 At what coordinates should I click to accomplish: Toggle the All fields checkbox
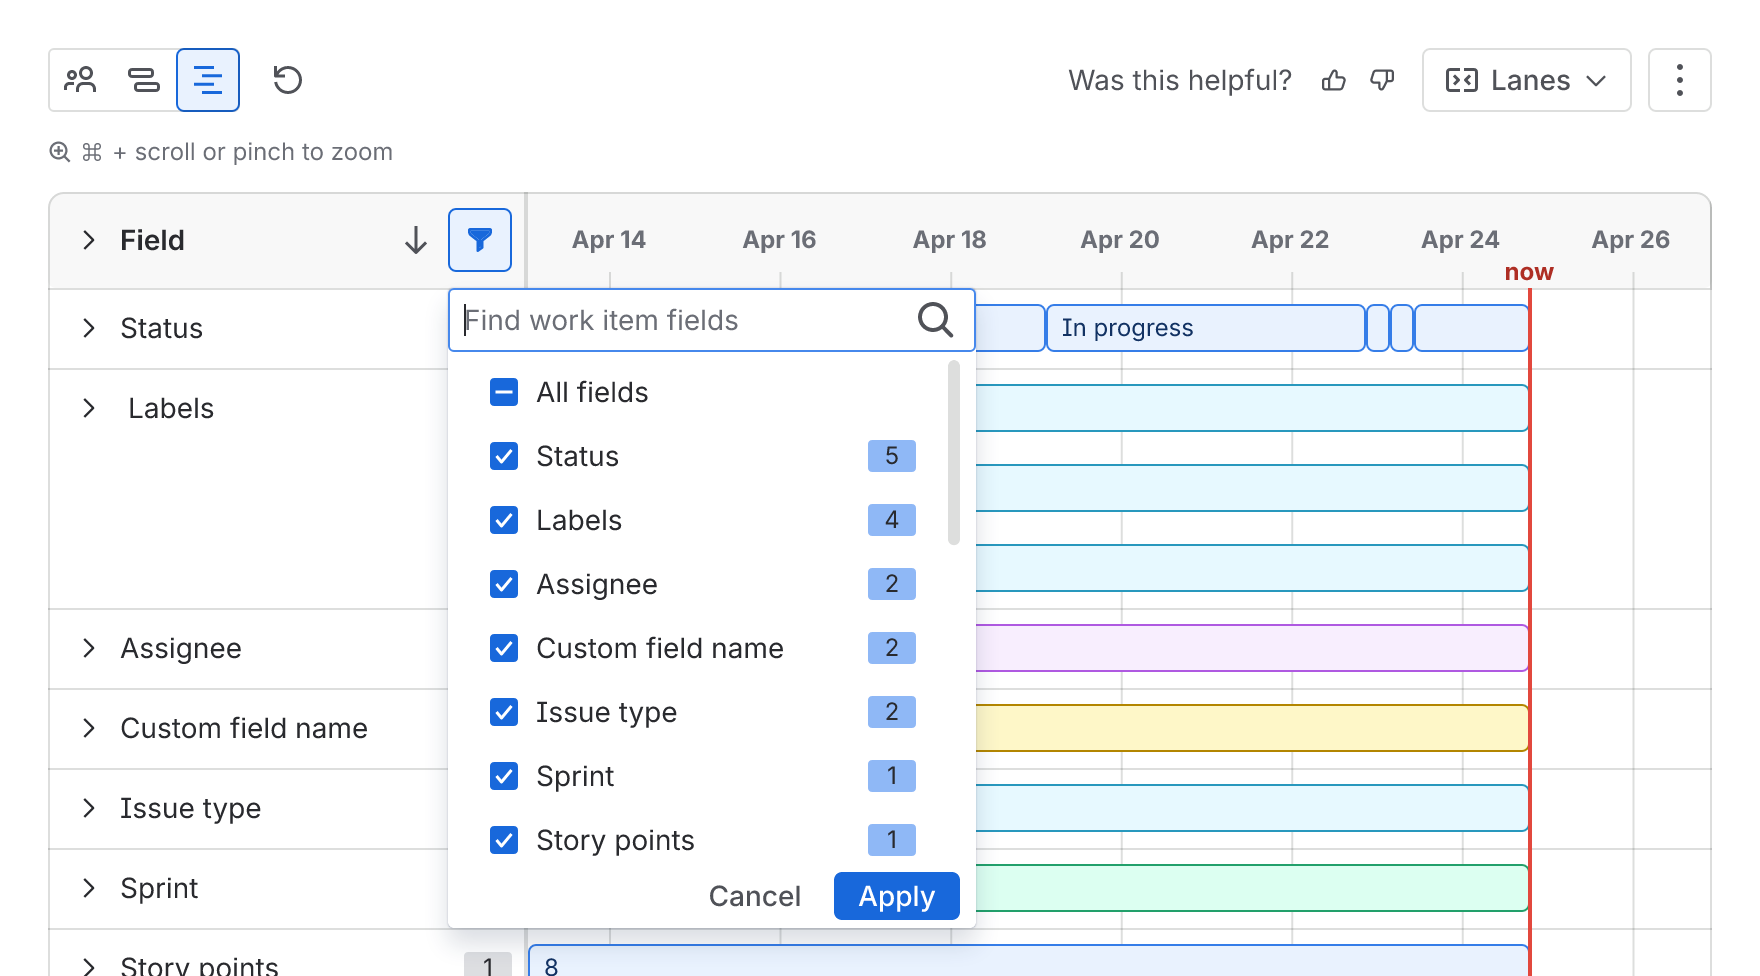pyautogui.click(x=504, y=392)
